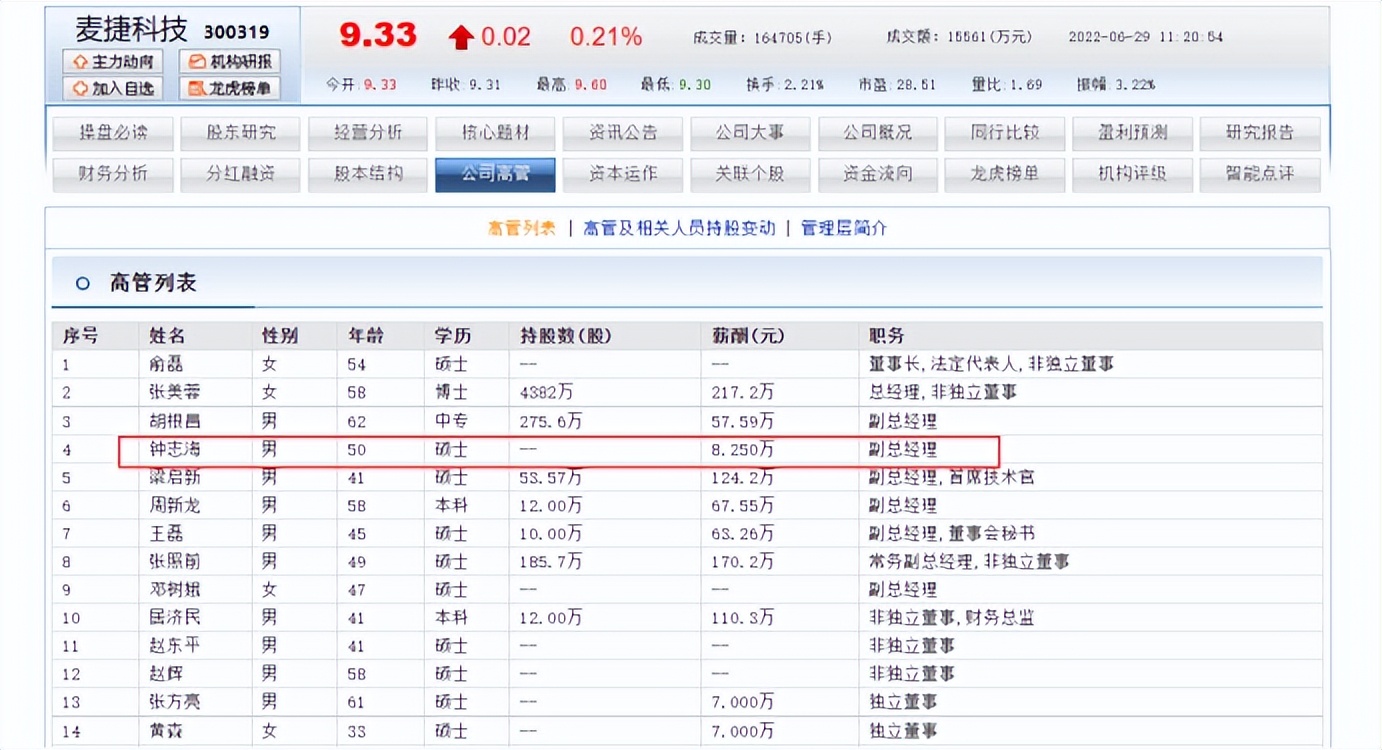Open the 研究报告 tab

click(1260, 132)
